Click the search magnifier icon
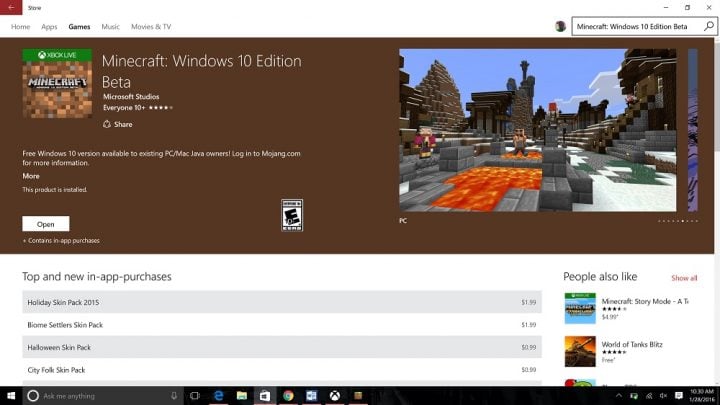Screen dimensions: 720x405 click(x=709, y=26)
